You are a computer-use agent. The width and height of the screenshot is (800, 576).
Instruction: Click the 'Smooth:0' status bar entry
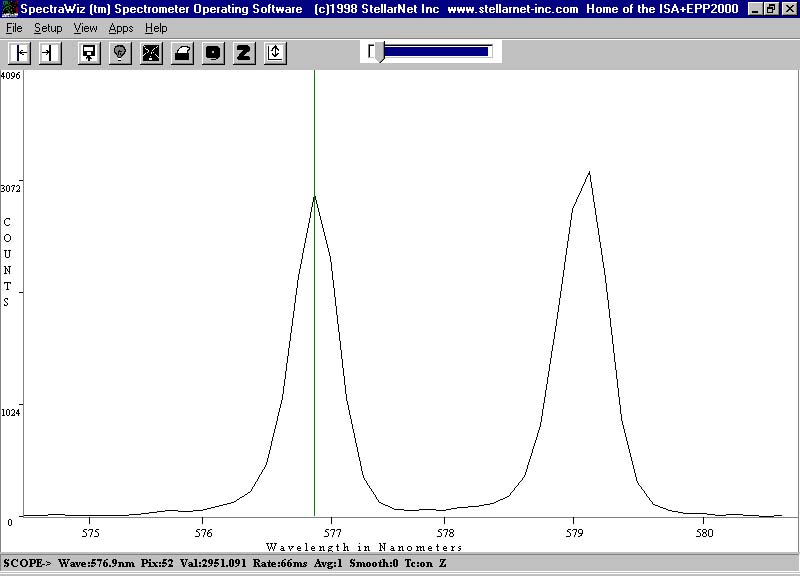[x=374, y=564]
